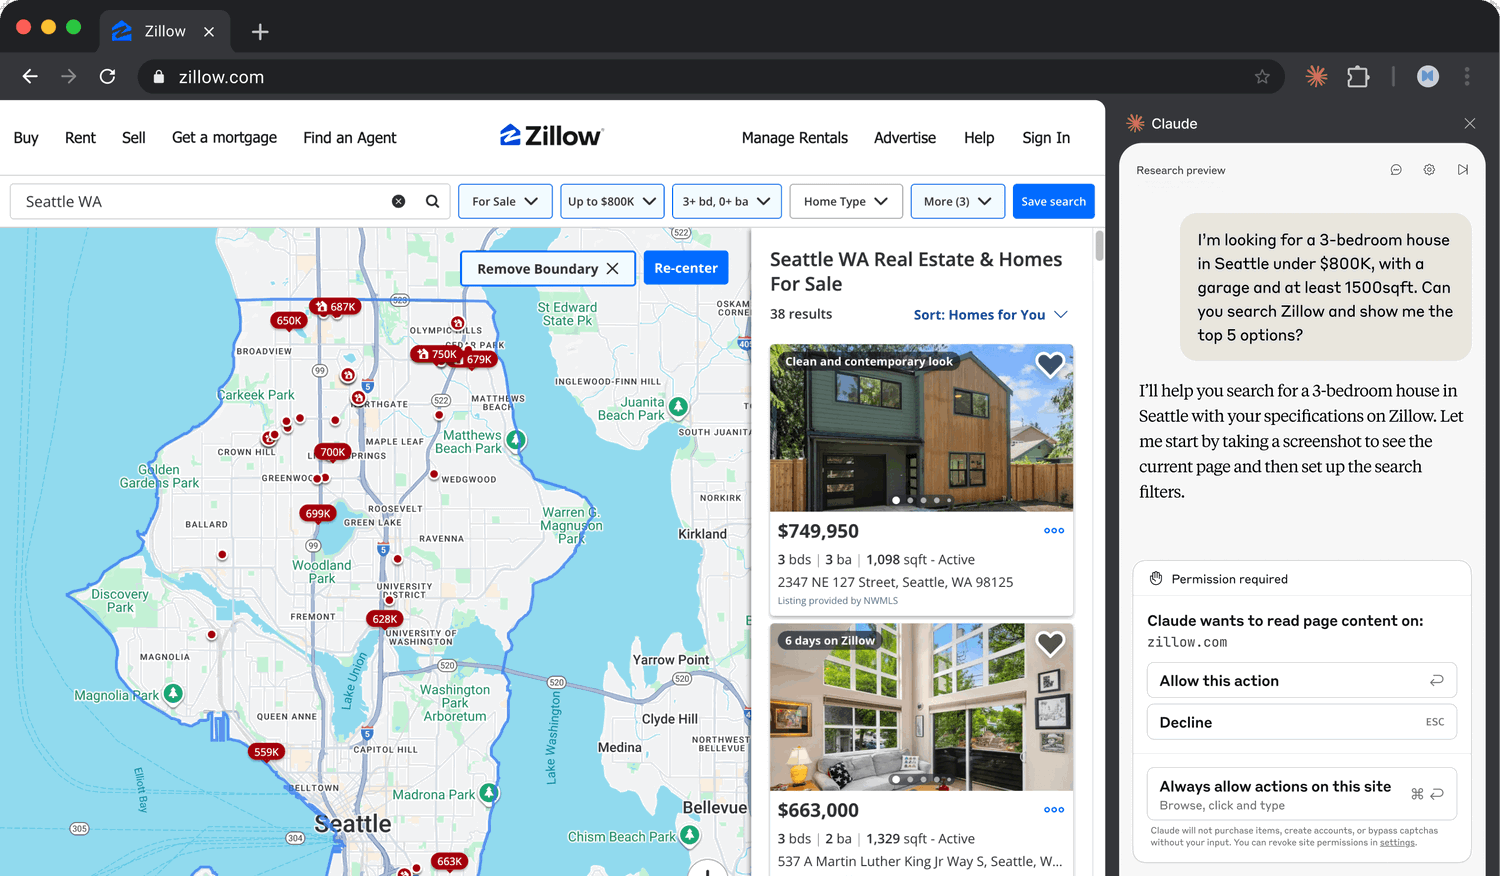Screen dimensions: 1500x876
Task: Open a new browser tab
Action: point(260,32)
